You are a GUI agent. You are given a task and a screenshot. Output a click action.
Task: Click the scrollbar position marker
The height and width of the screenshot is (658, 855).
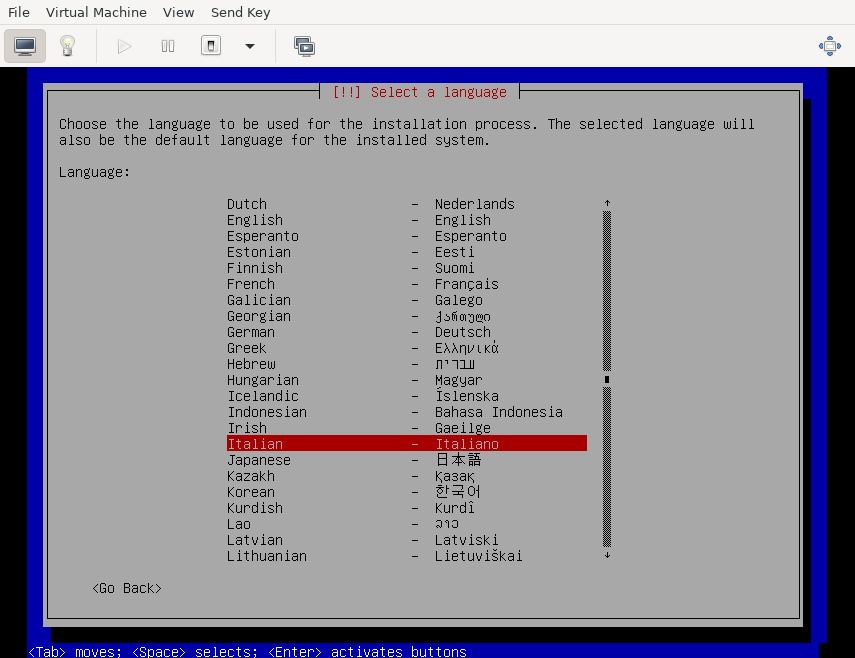pyautogui.click(x=607, y=379)
